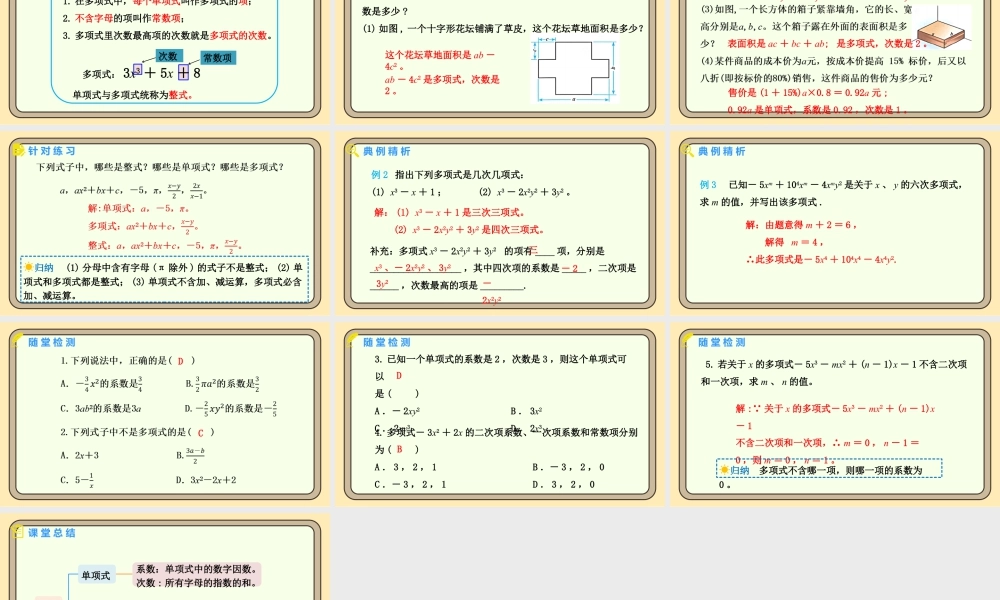Click the 次数 callout label above multinomial example

point(169,57)
